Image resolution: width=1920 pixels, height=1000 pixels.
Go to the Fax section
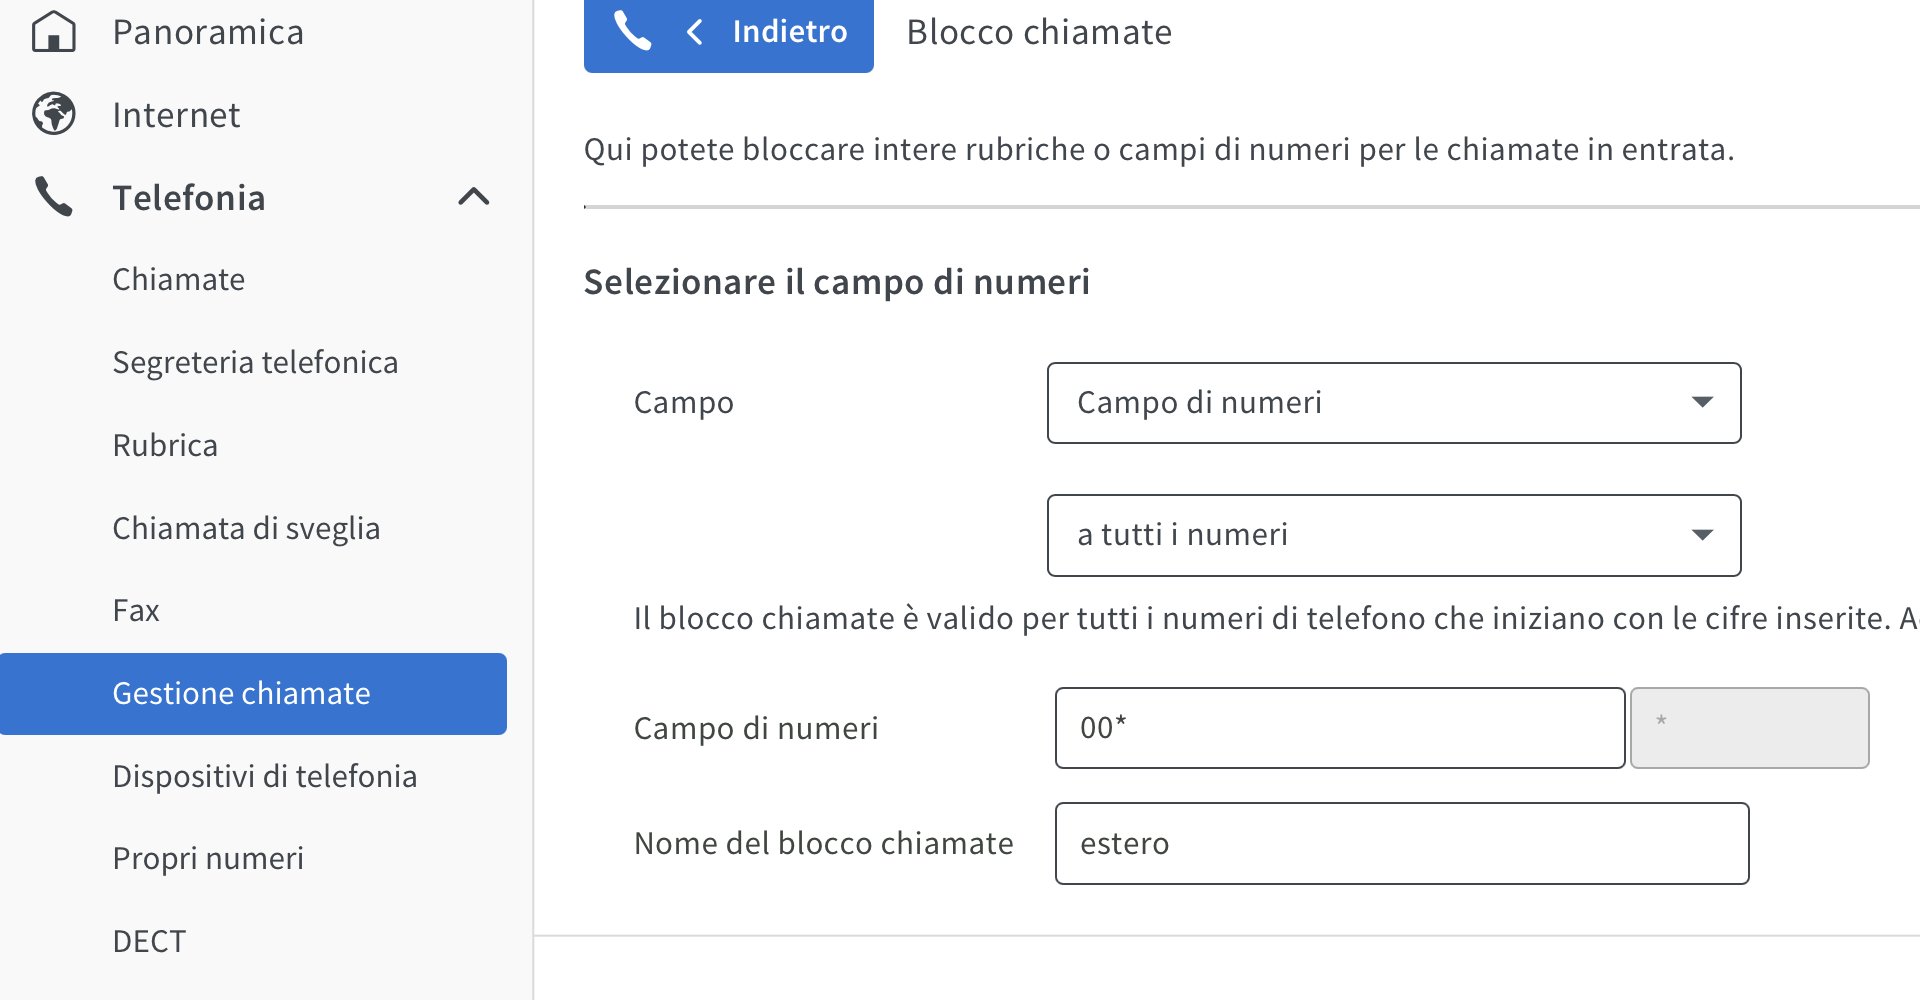click(x=136, y=610)
